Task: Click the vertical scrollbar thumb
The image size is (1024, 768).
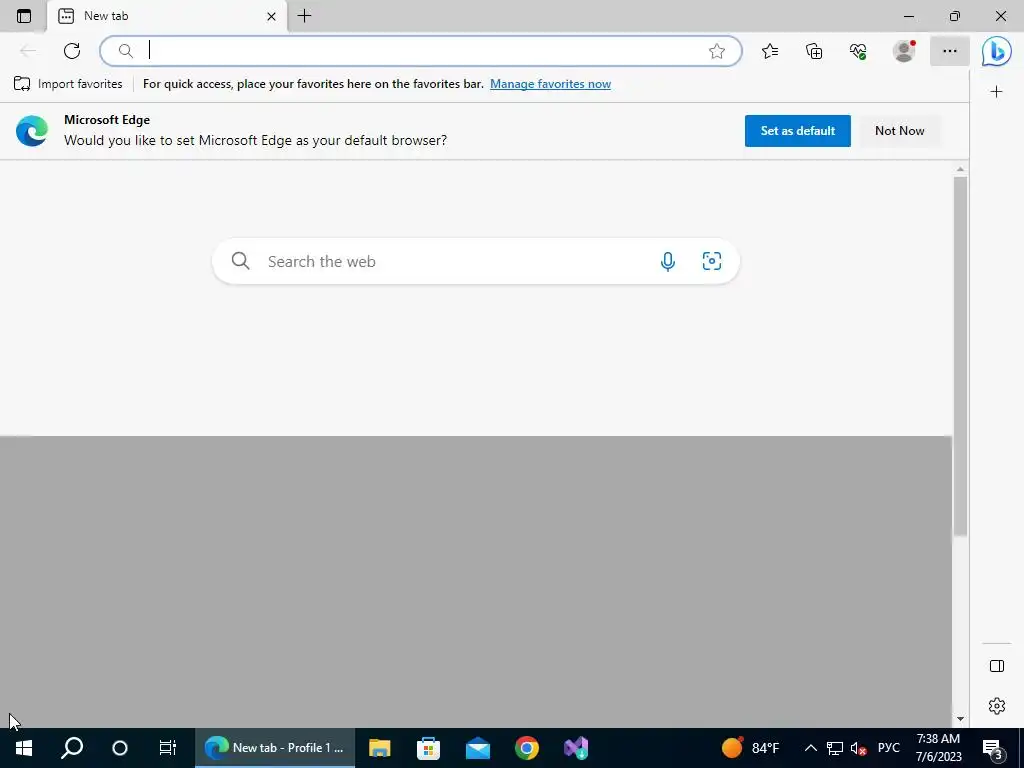Action: pos(960,356)
